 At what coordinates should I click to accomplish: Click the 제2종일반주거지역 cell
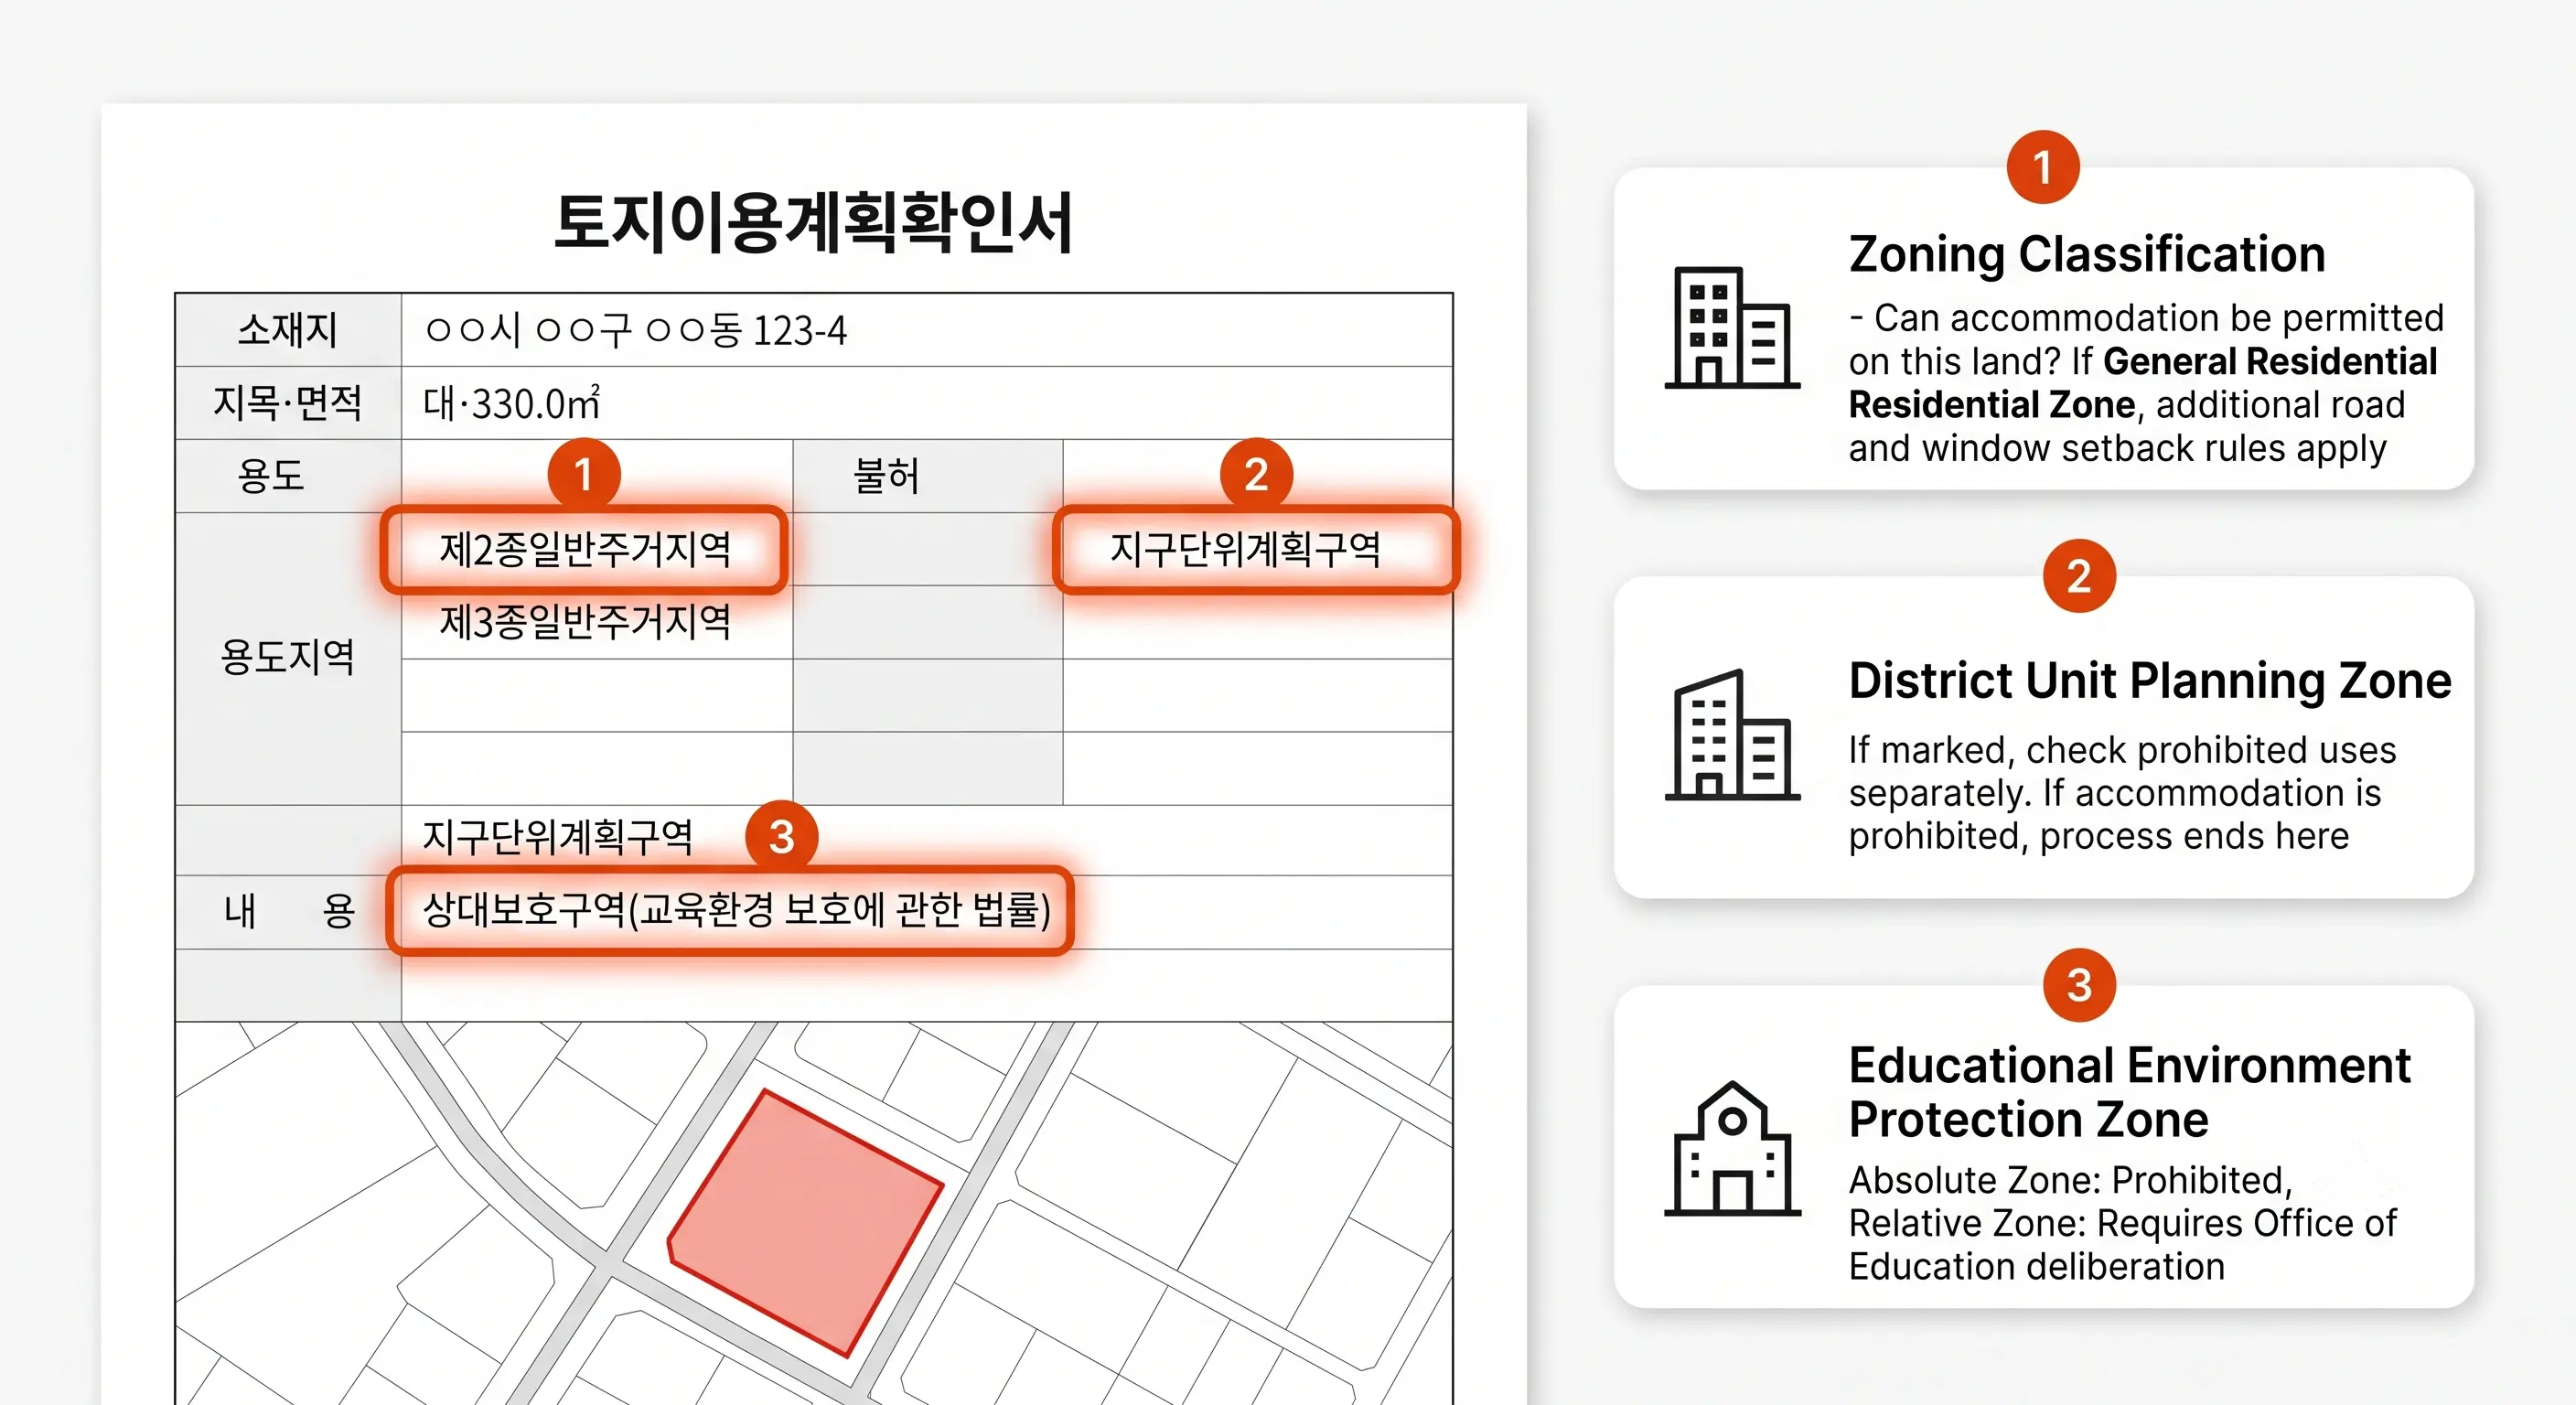coord(585,549)
